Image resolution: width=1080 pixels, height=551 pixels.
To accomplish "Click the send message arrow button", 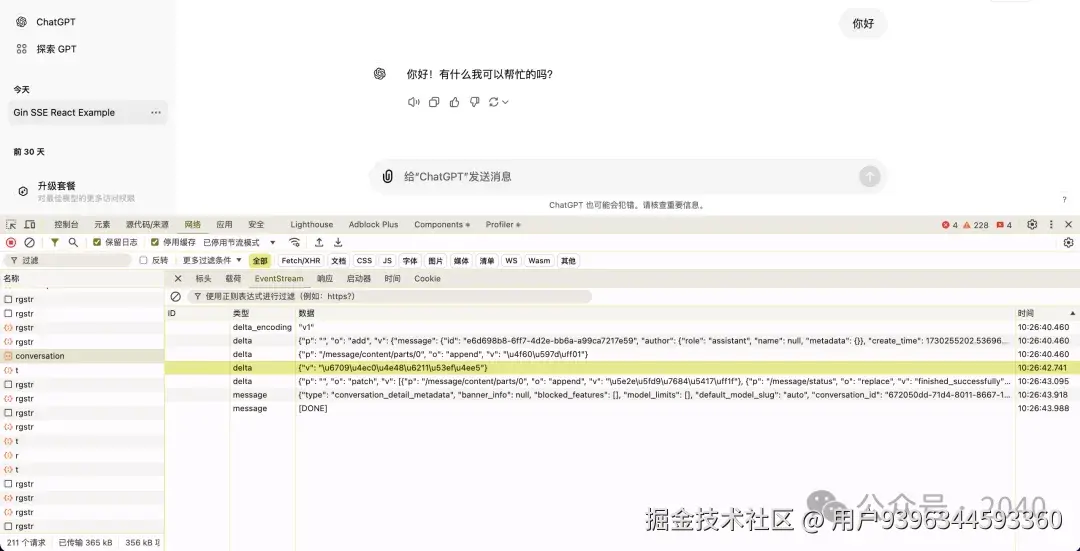I will pyautogui.click(x=869, y=176).
